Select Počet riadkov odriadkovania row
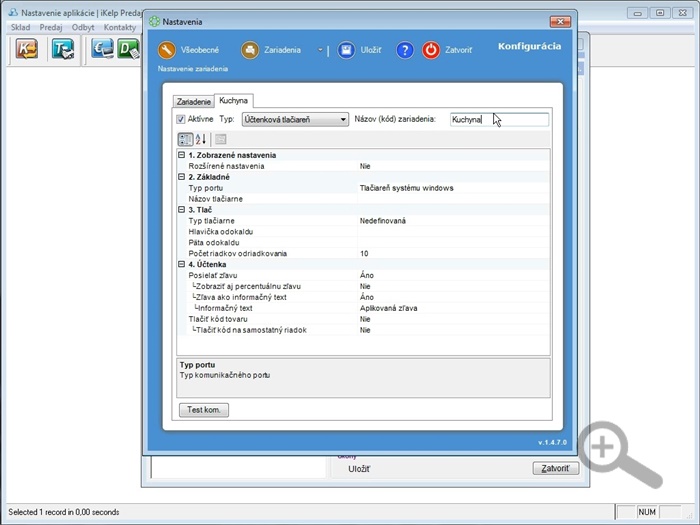The width and height of the screenshot is (700, 525). [x=363, y=254]
